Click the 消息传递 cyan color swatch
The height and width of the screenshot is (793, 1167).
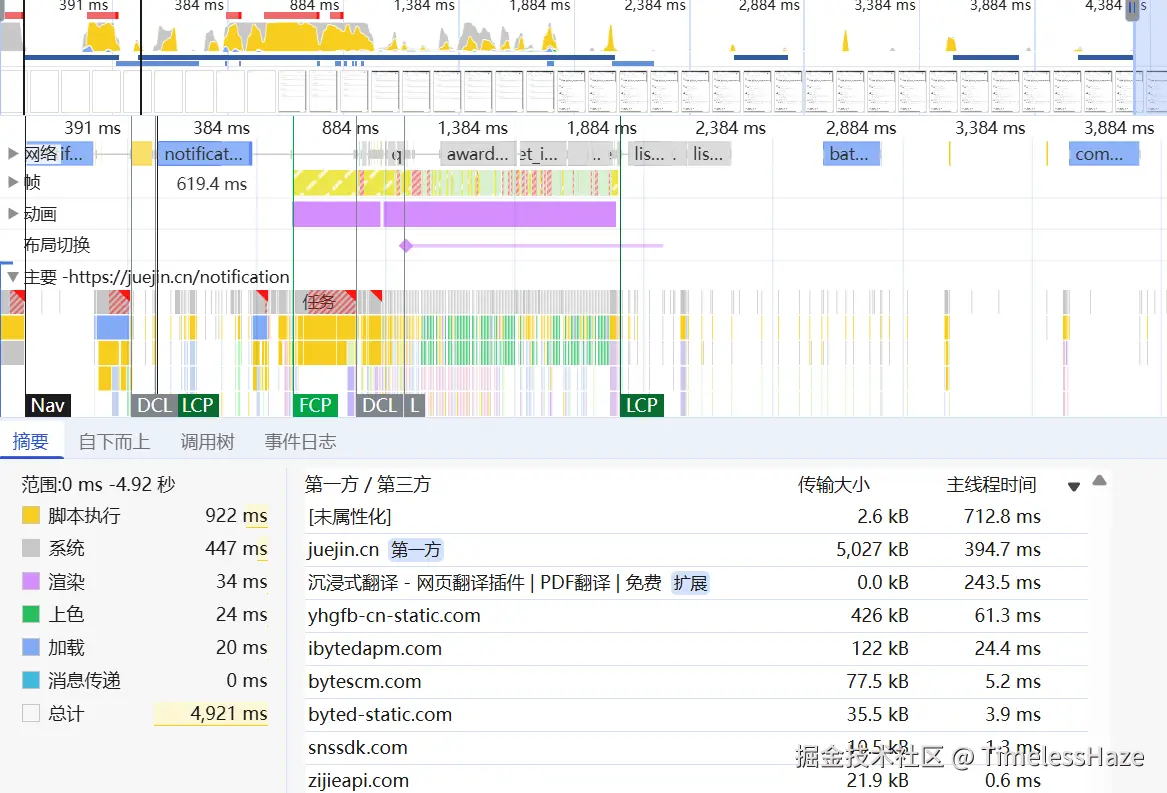pos(31,680)
